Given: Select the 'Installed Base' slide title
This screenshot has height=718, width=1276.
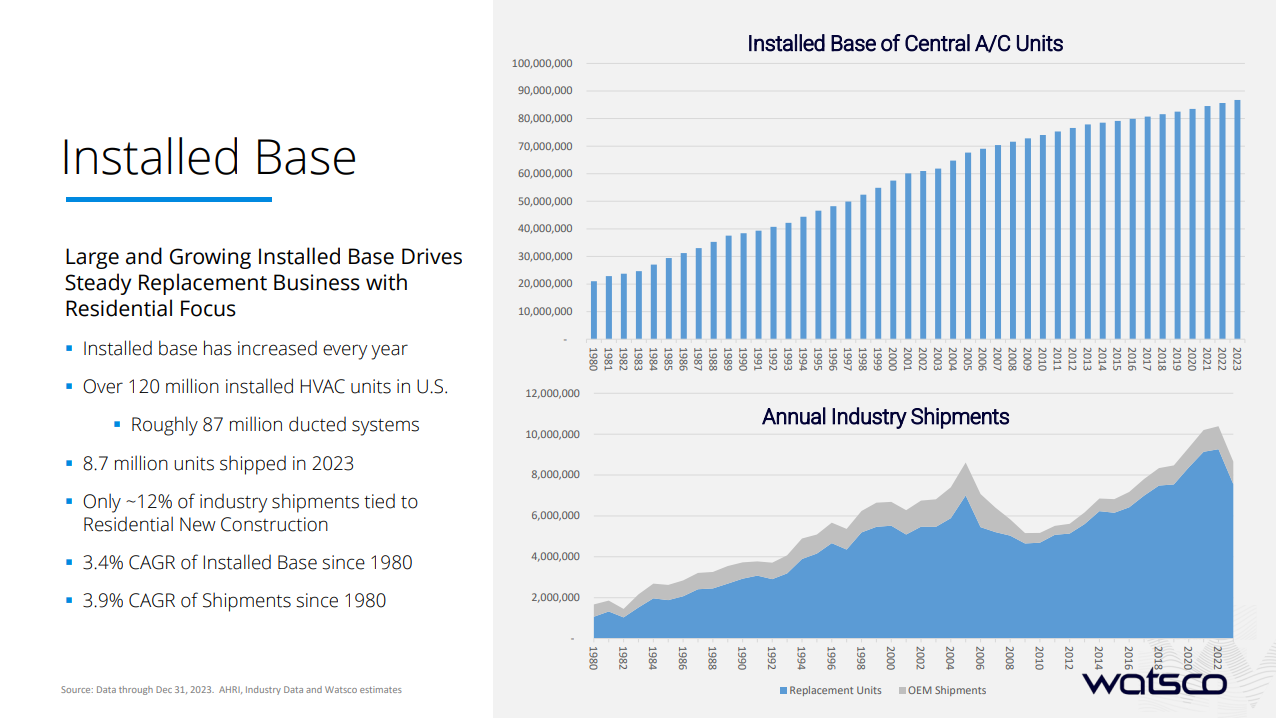Looking at the screenshot, I should pyautogui.click(x=209, y=158).
